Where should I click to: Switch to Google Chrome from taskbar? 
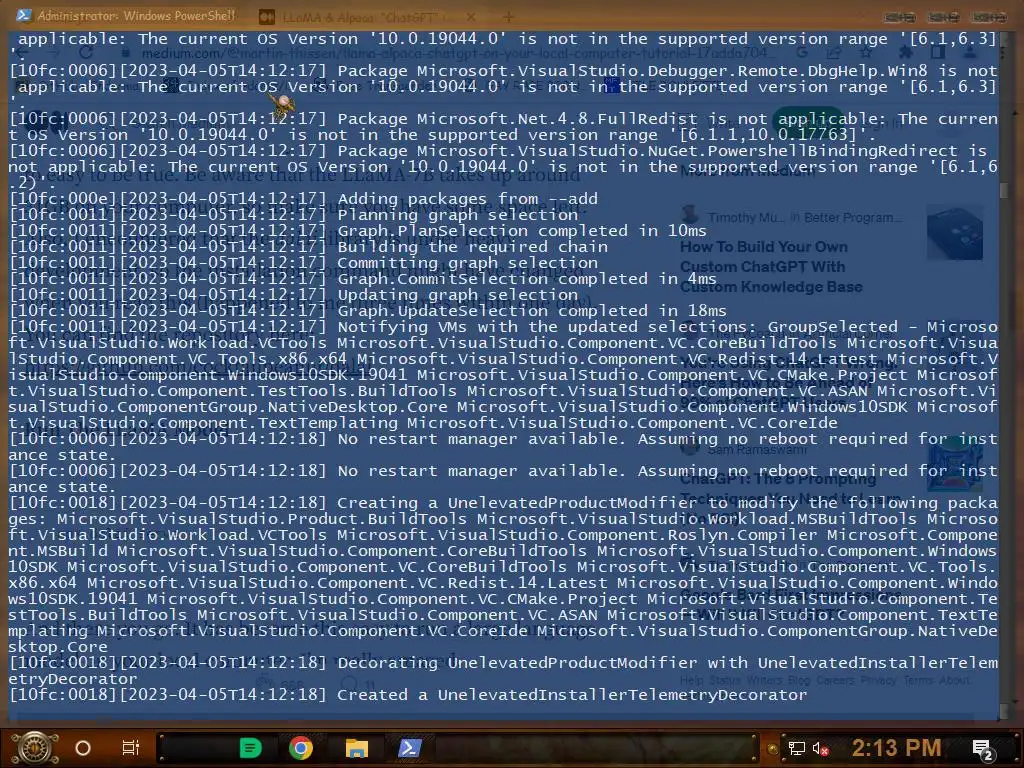tap(301, 748)
